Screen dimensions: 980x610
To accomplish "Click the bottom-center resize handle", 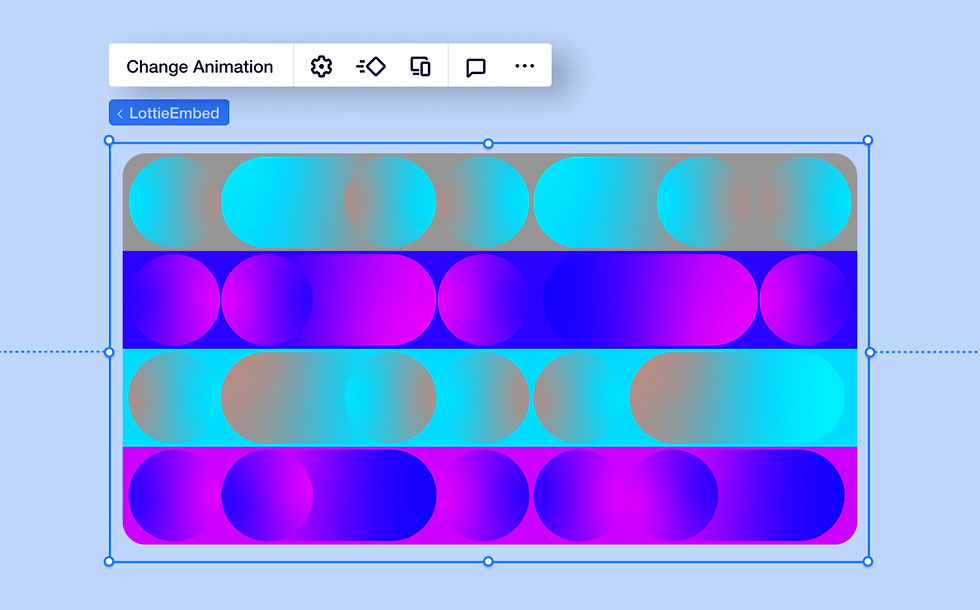I will [x=488, y=561].
